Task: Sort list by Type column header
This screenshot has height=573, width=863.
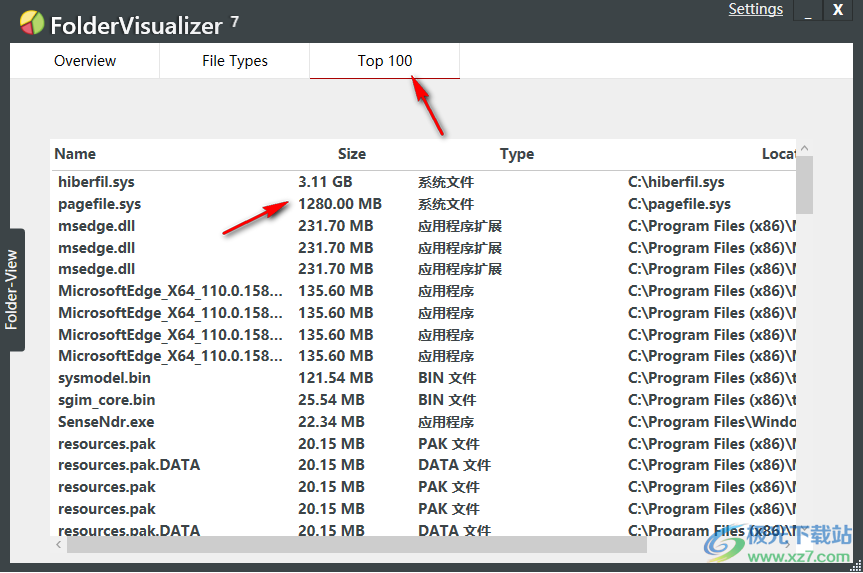Action: coord(516,154)
